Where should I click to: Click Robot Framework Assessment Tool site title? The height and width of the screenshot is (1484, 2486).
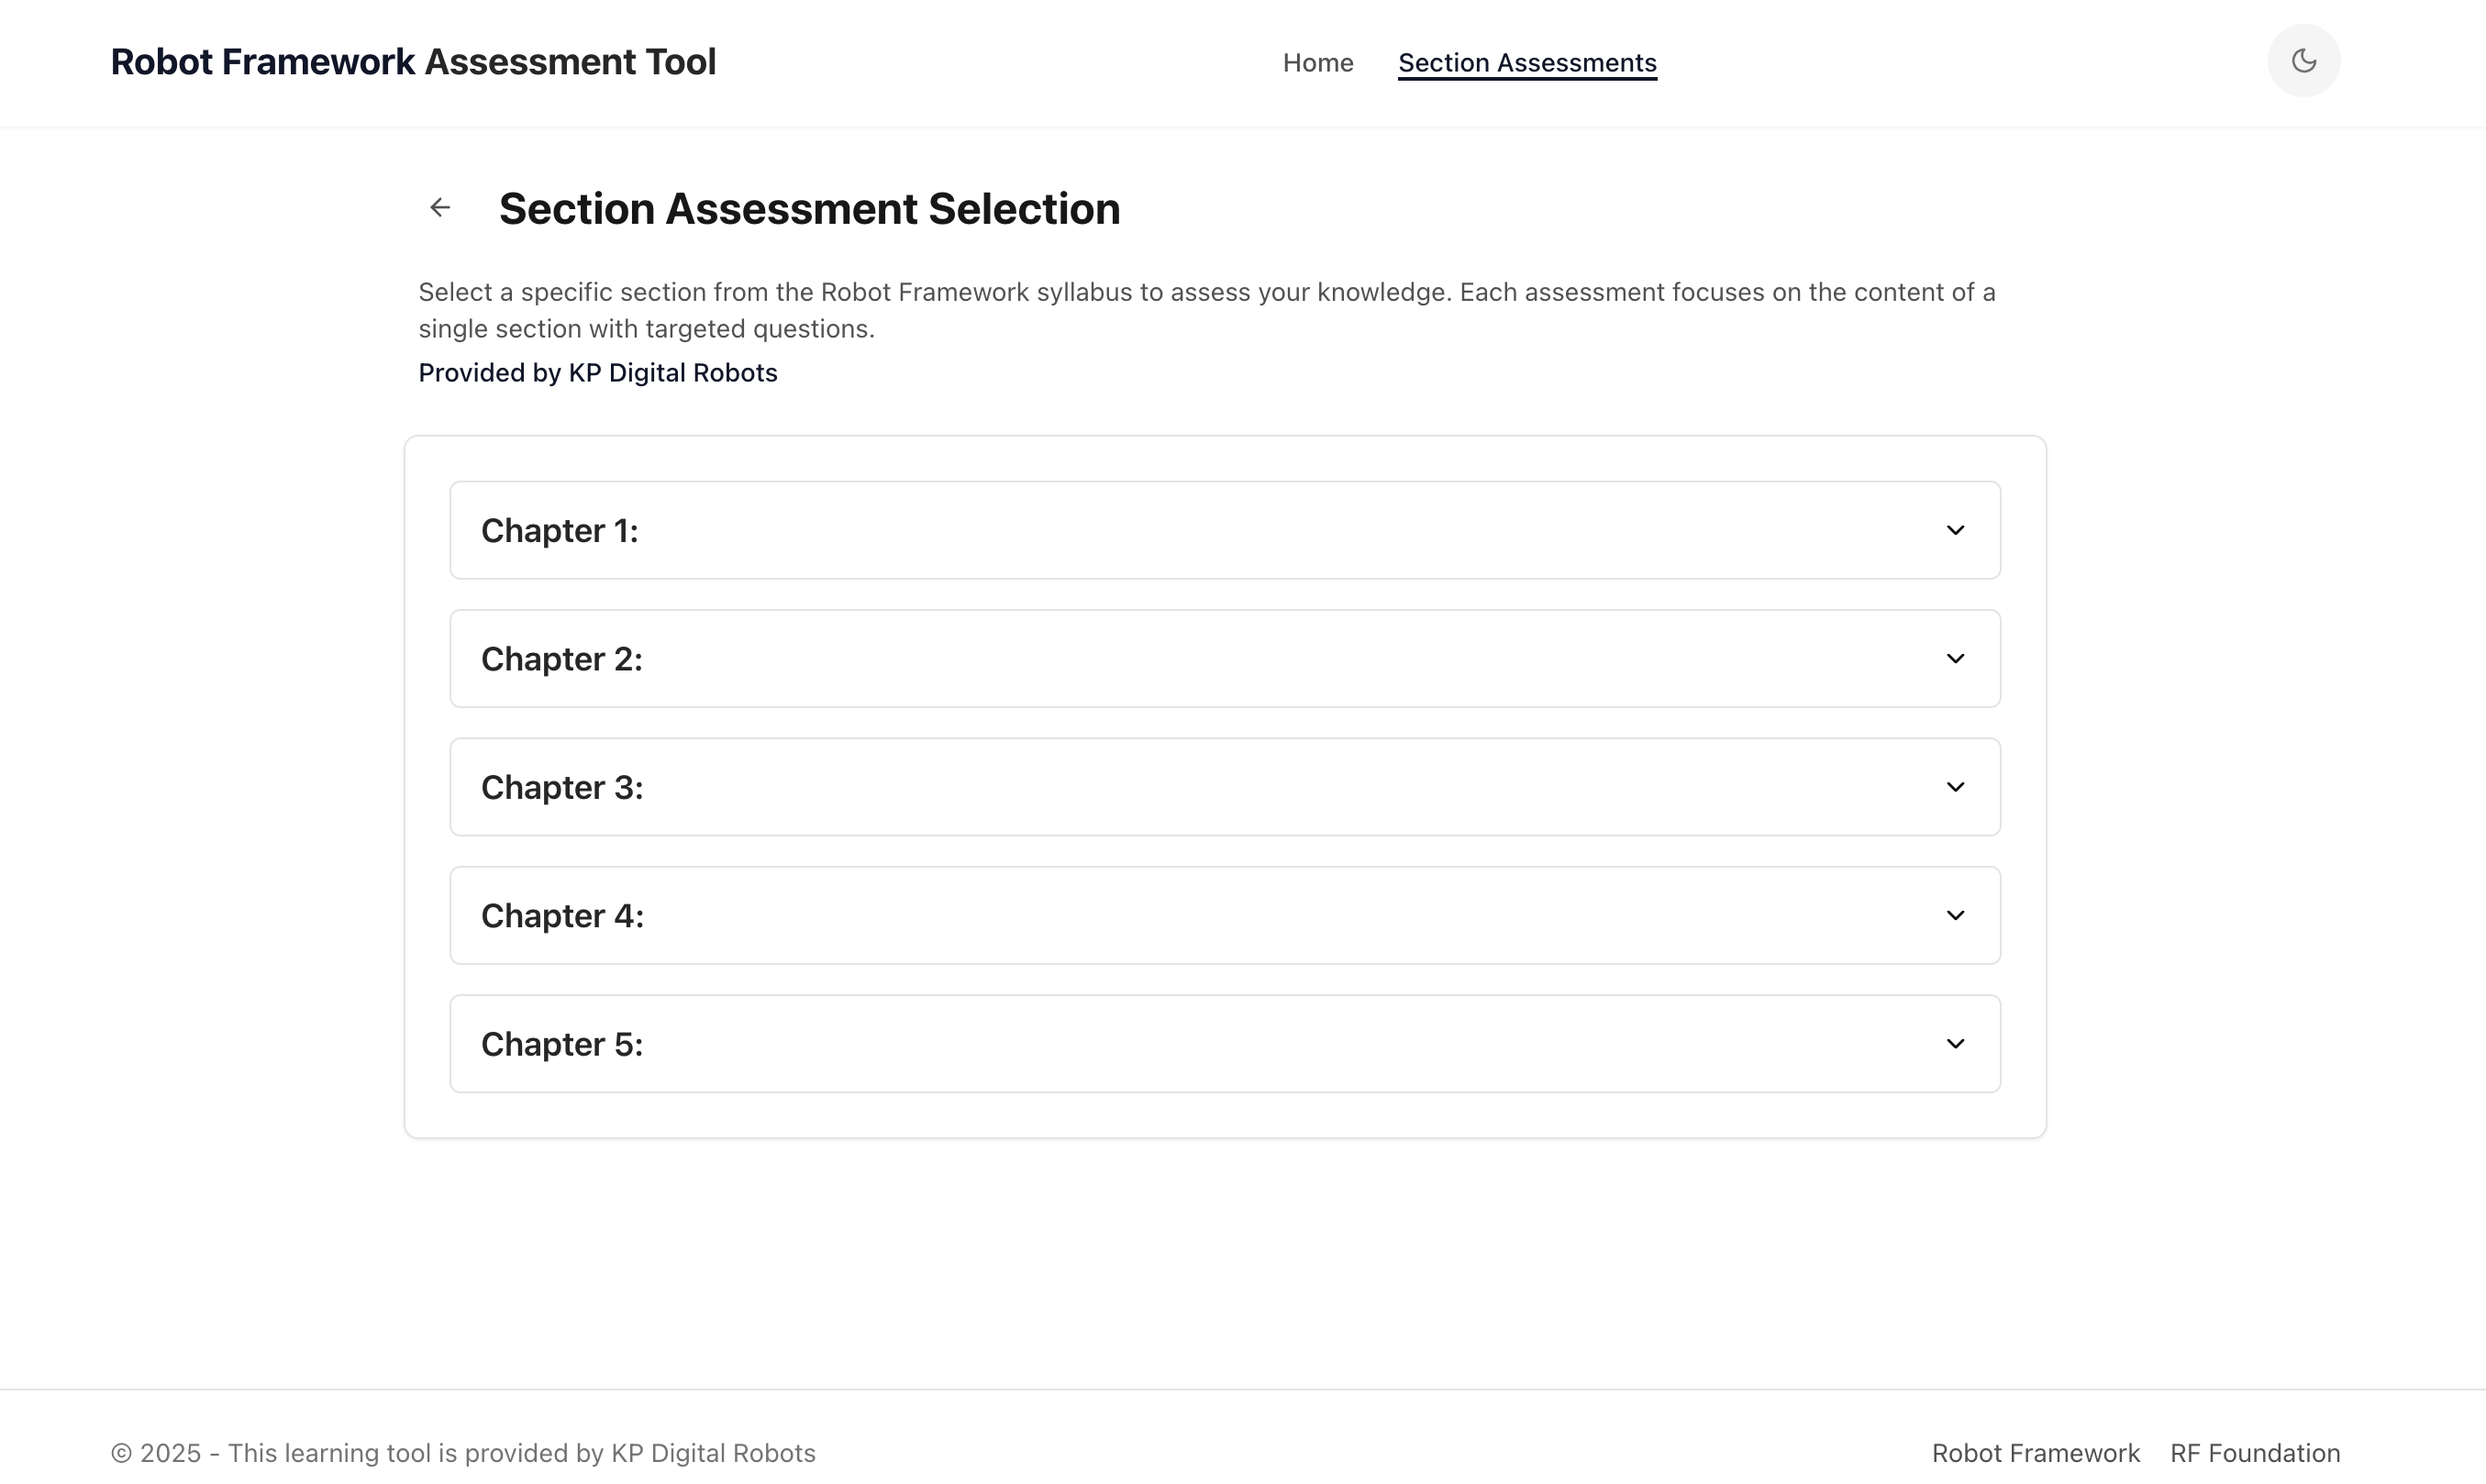click(413, 62)
